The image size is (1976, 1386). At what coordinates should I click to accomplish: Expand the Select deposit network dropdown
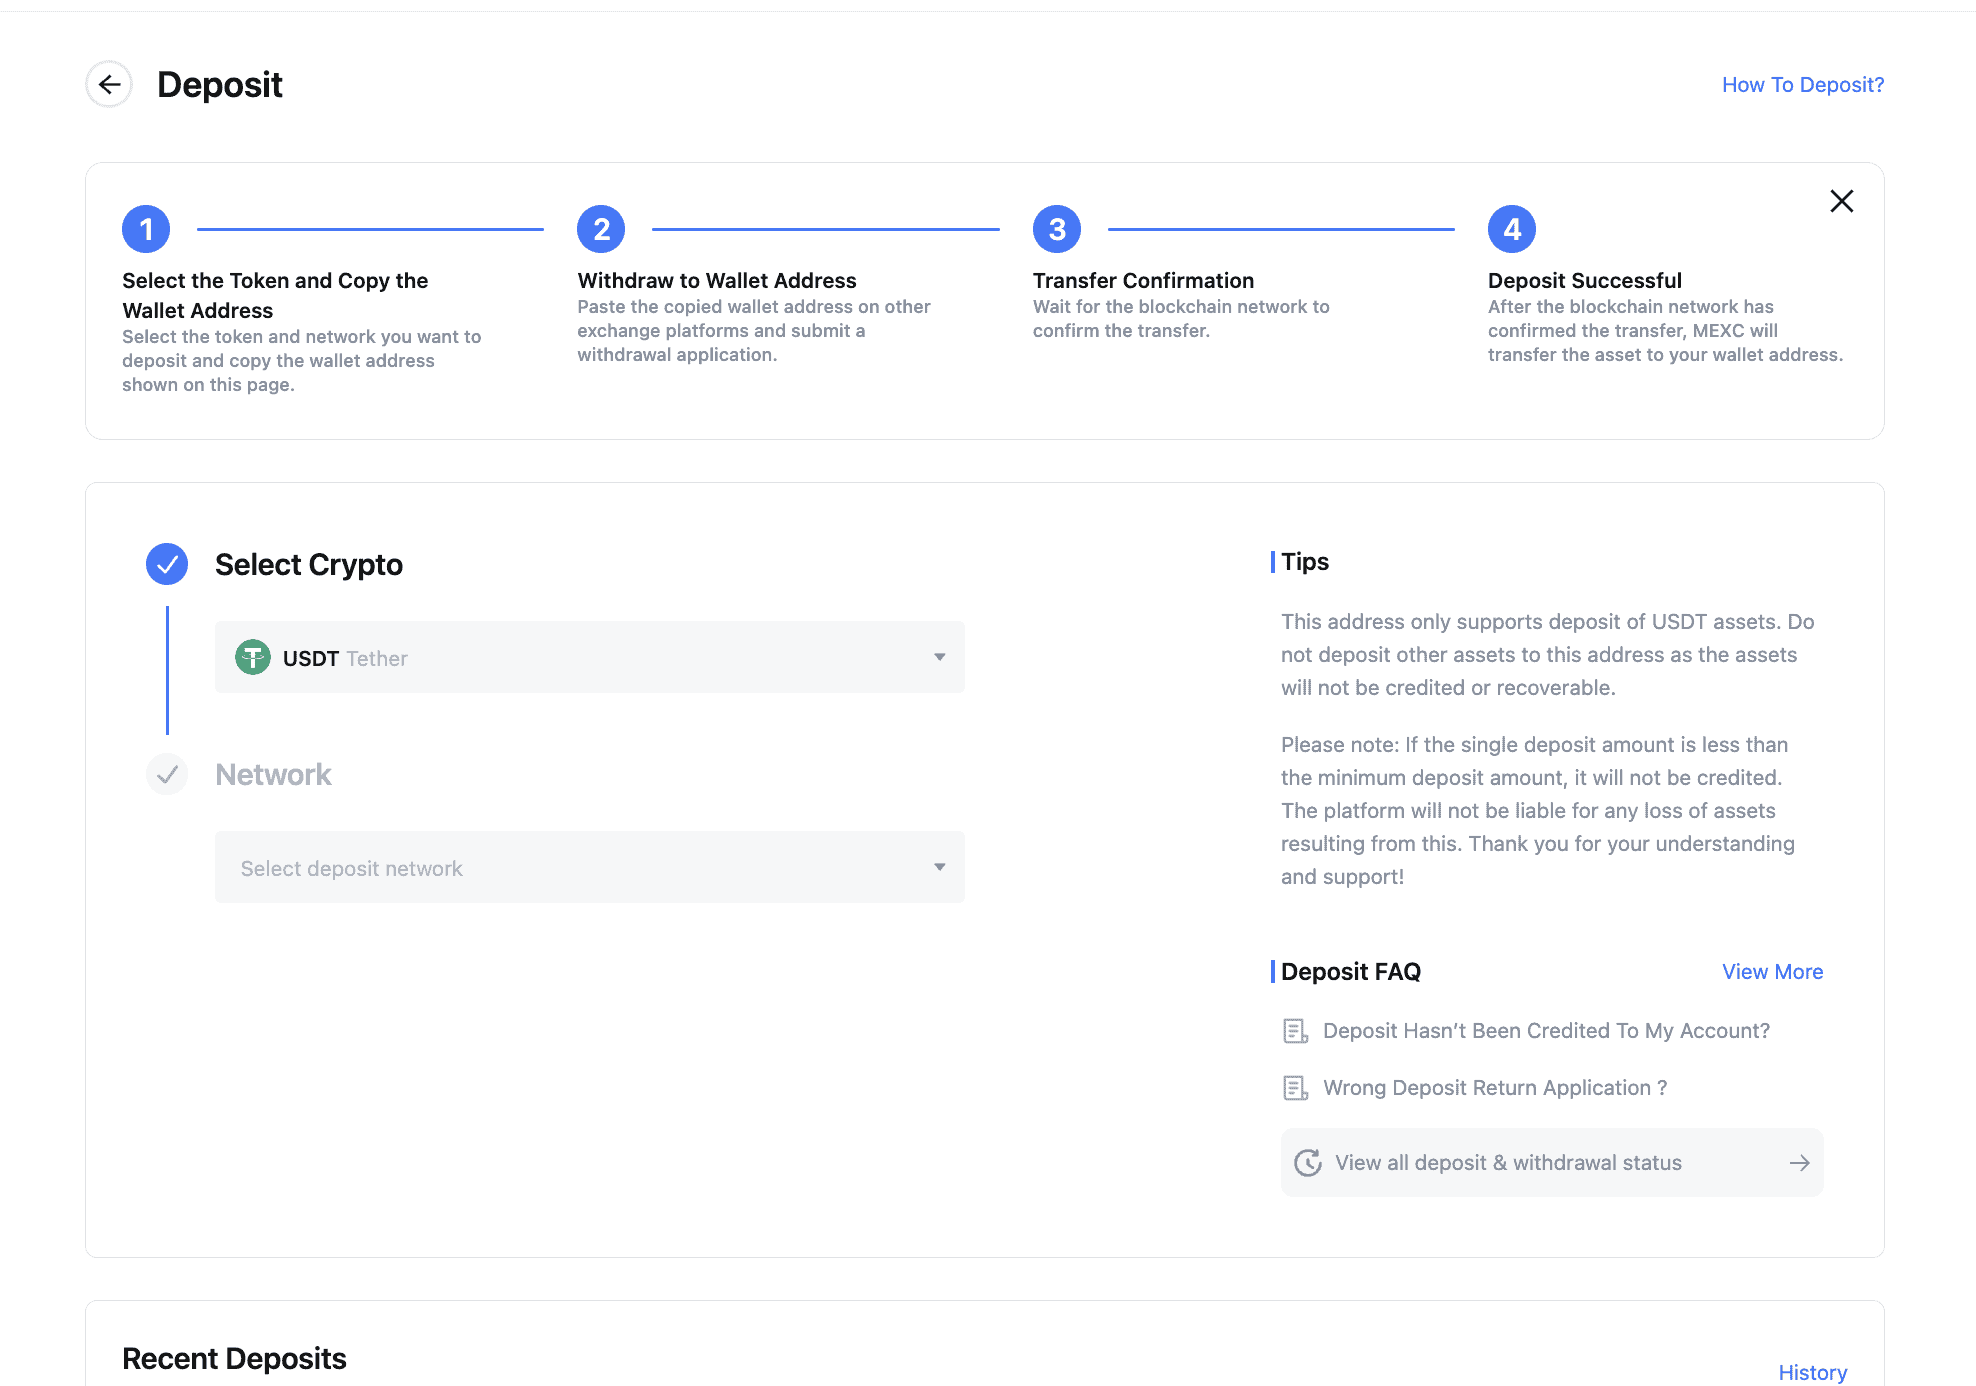(x=589, y=867)
